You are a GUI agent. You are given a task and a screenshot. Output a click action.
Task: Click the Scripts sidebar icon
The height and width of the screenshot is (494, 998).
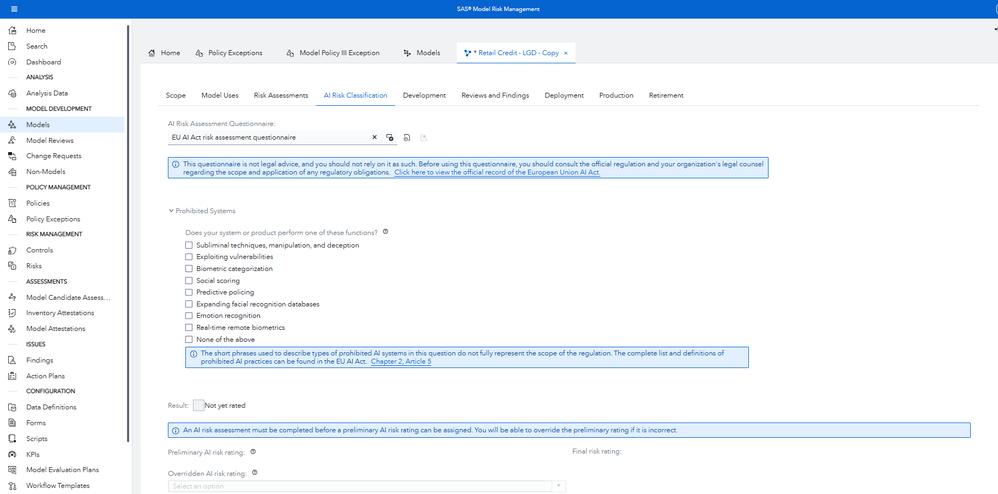click(11, 439)
